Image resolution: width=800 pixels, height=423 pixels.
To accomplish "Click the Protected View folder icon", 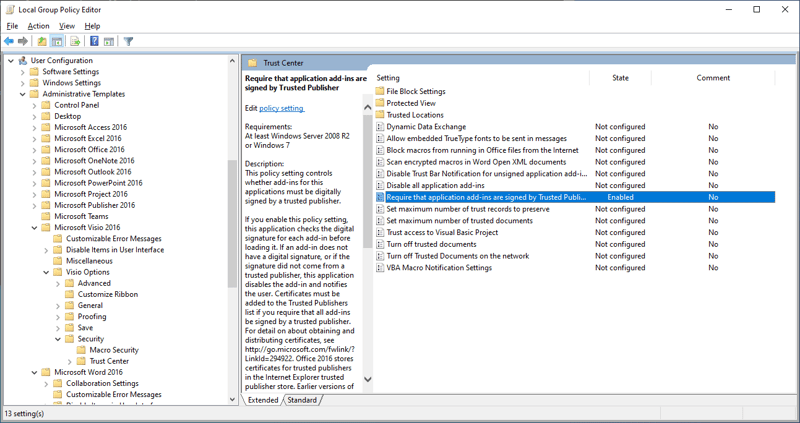I will 380,103.
